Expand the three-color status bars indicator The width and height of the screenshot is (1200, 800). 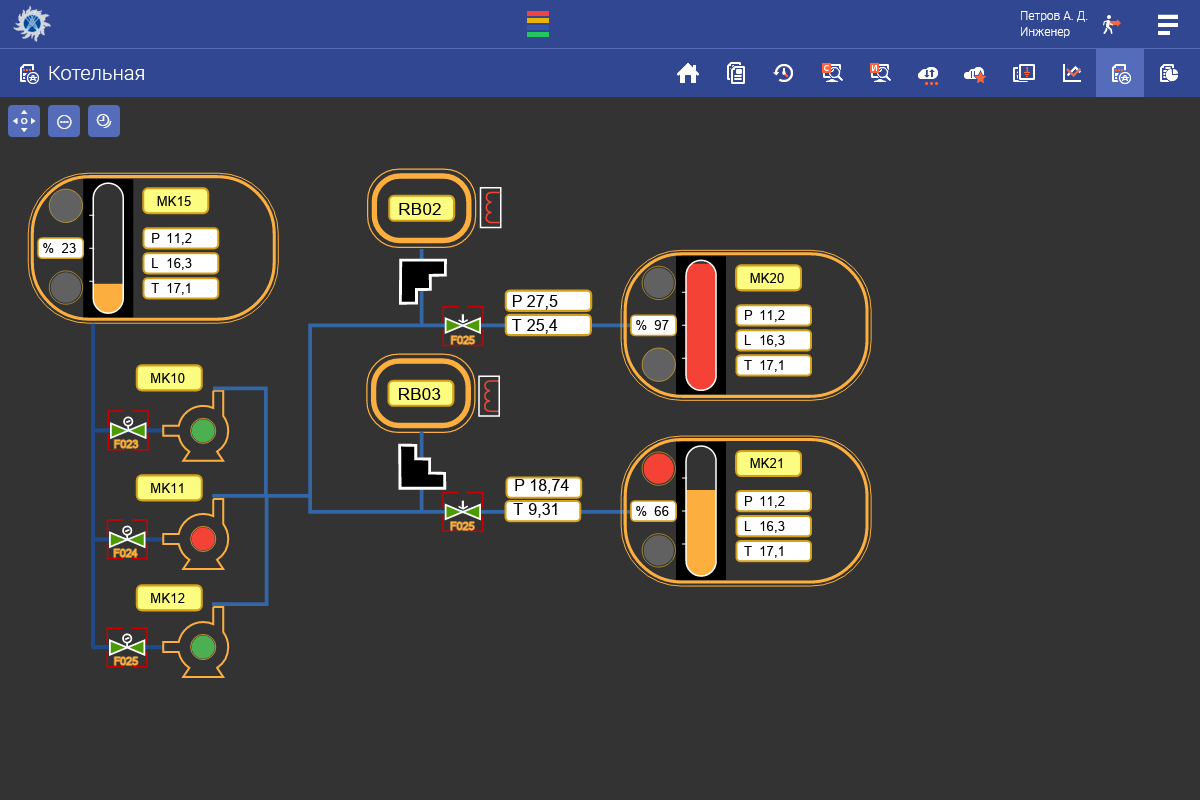(x=538, y=24)
